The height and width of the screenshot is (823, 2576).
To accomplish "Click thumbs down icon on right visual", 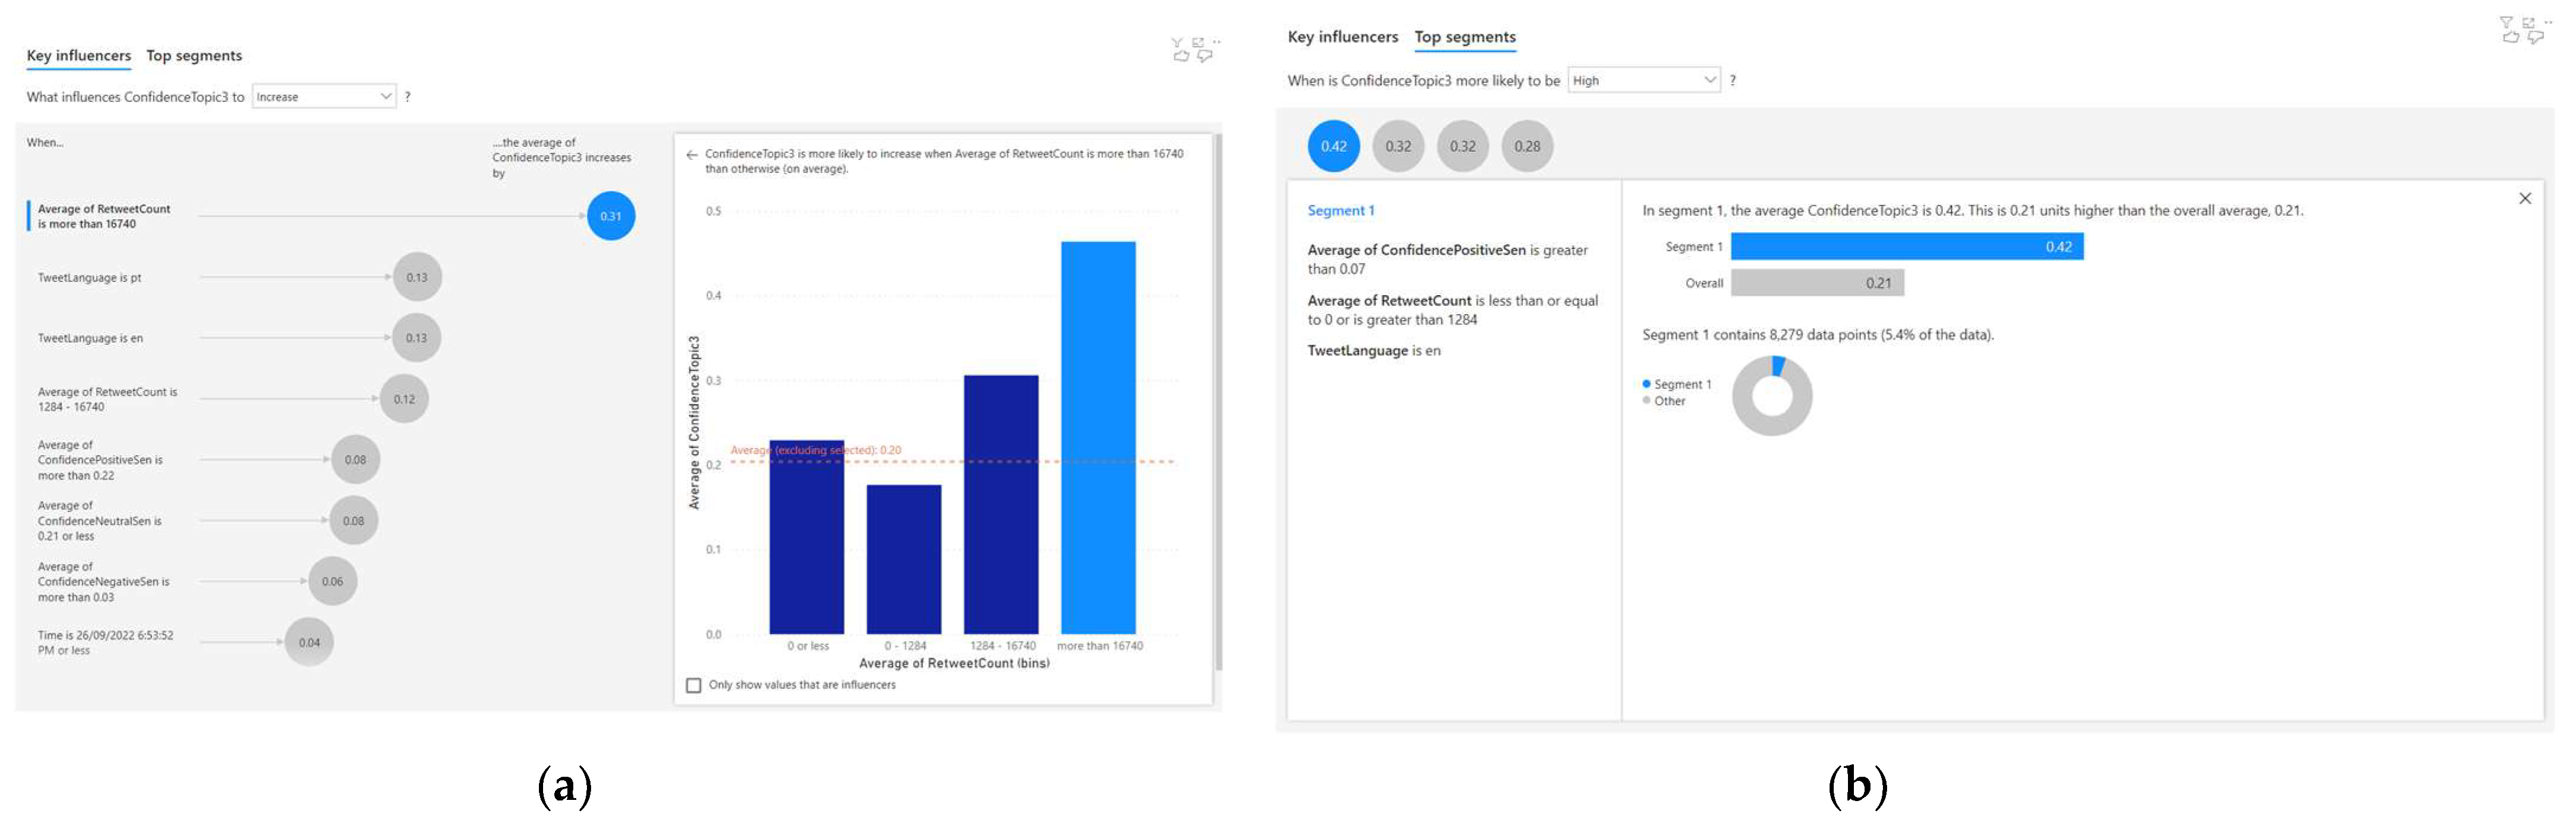I will coord(2535,38).
